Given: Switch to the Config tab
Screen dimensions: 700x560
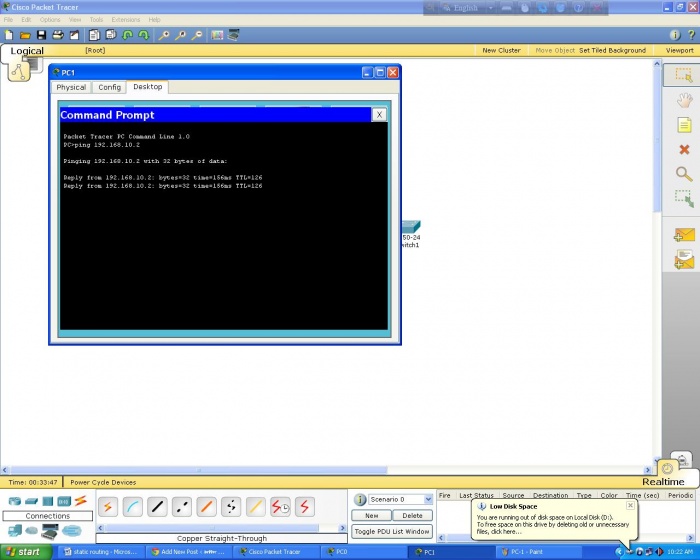Looking at the screenshot, I should pos(109,87).
